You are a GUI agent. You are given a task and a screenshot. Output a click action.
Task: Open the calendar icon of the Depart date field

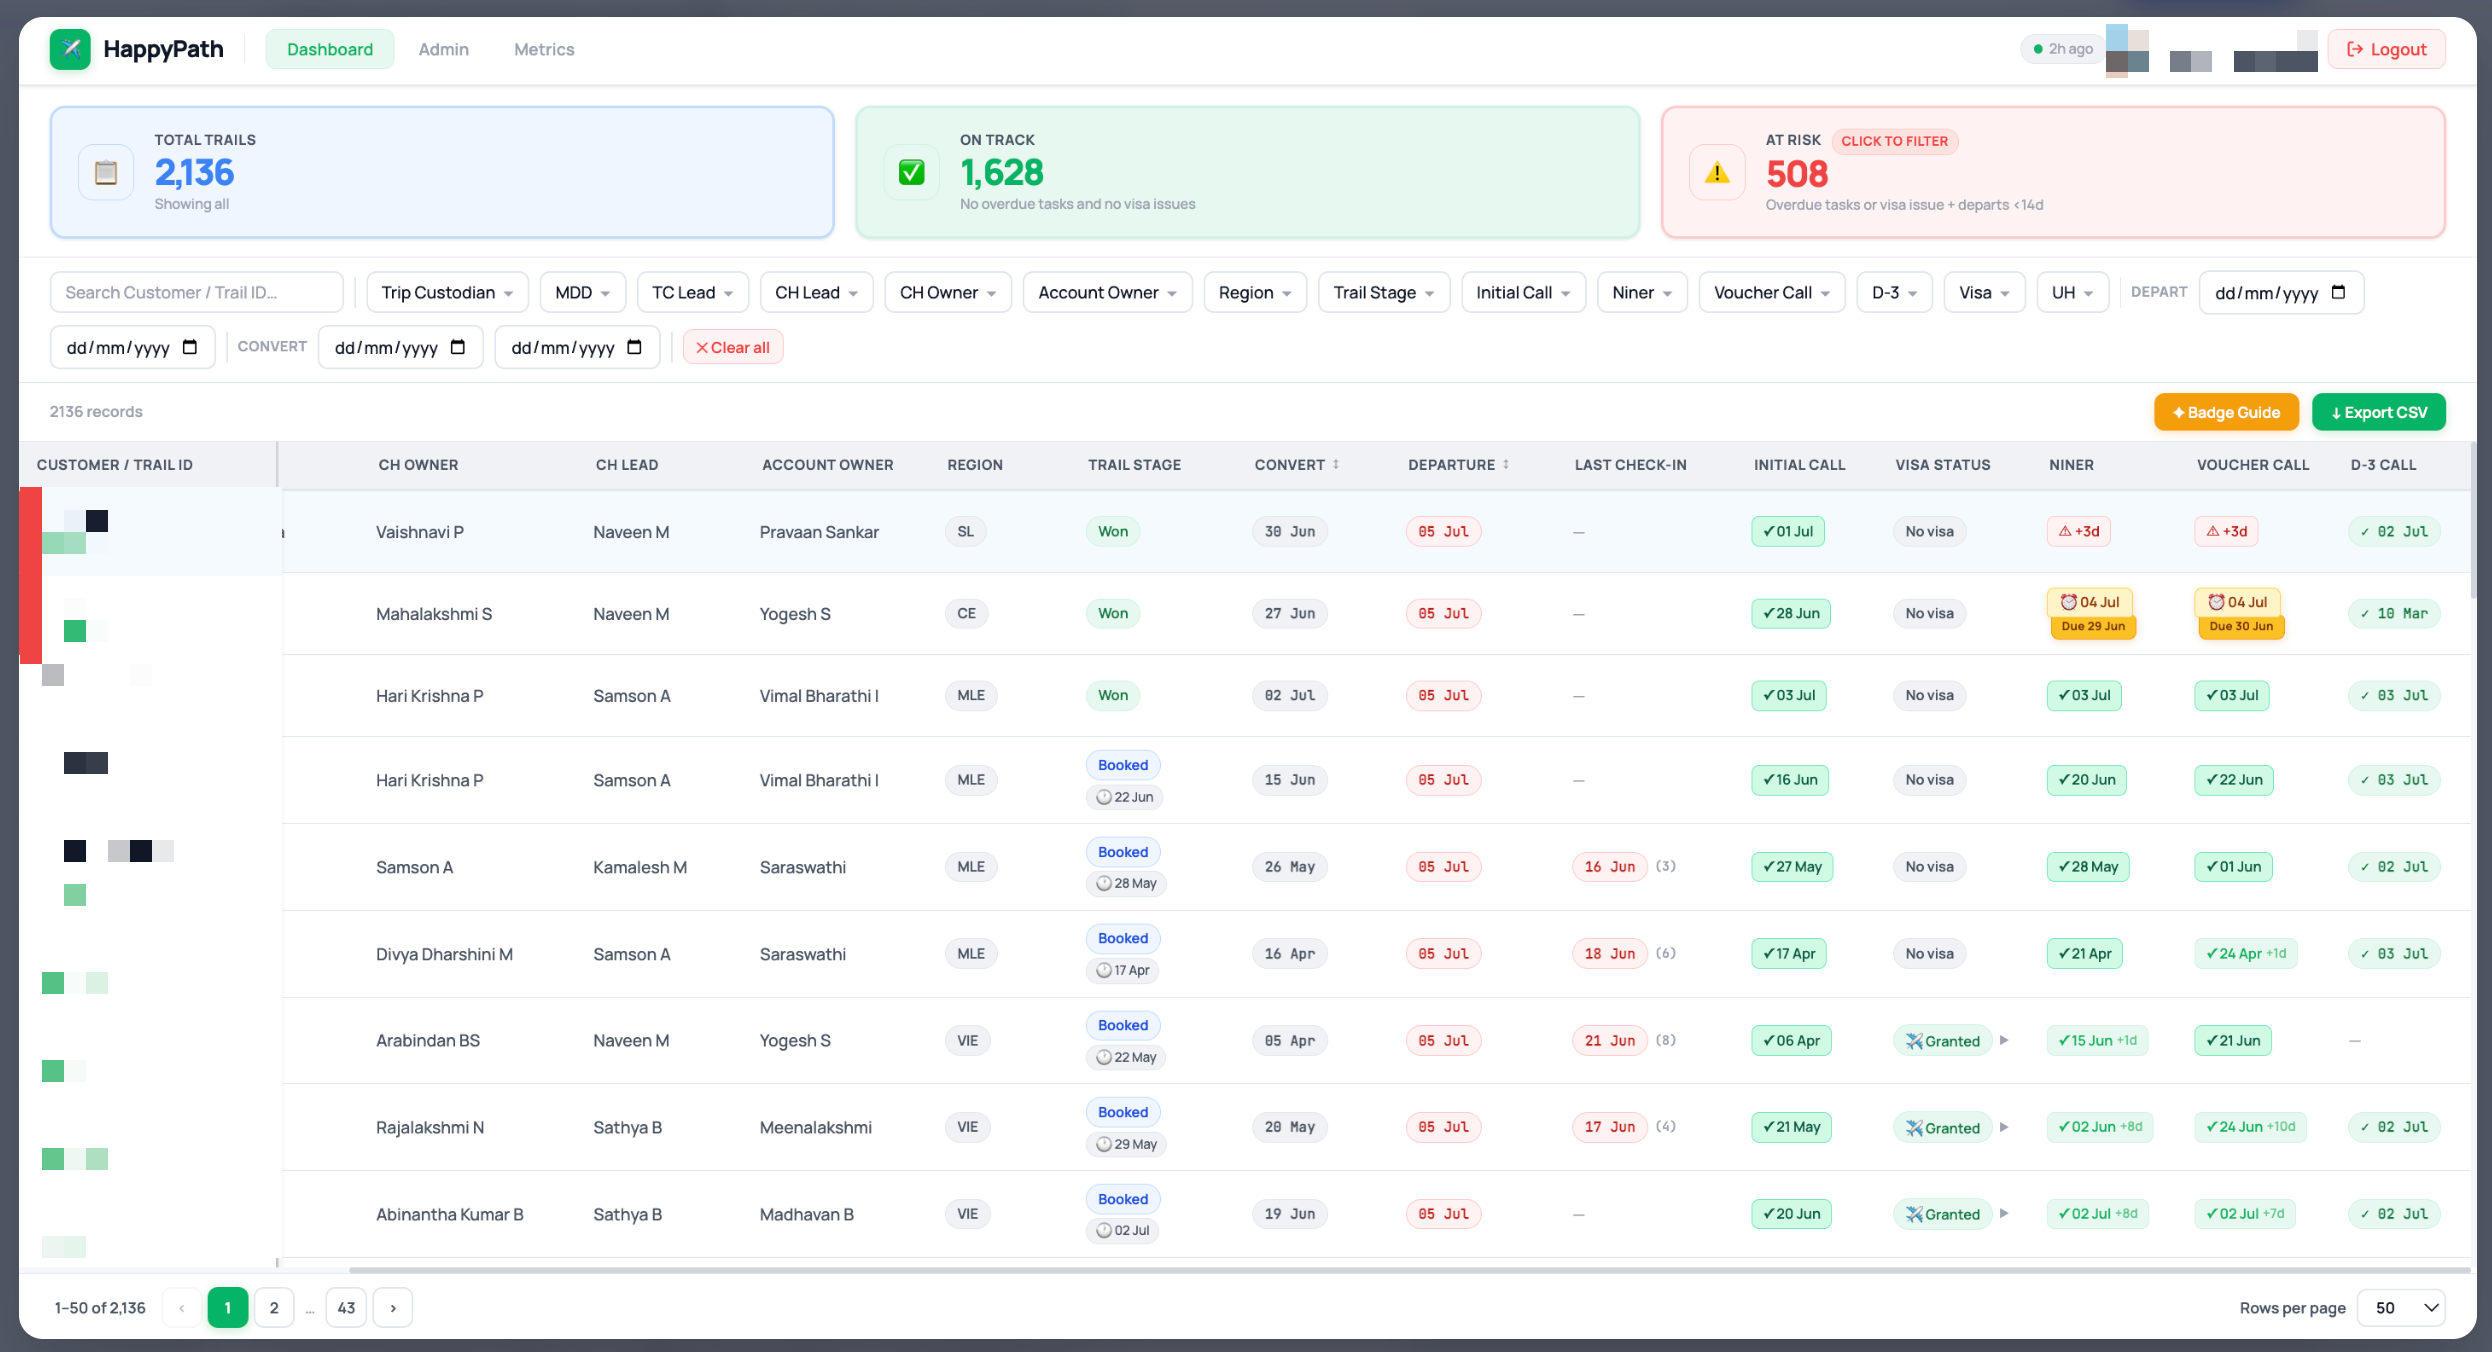coord(2338,292)
